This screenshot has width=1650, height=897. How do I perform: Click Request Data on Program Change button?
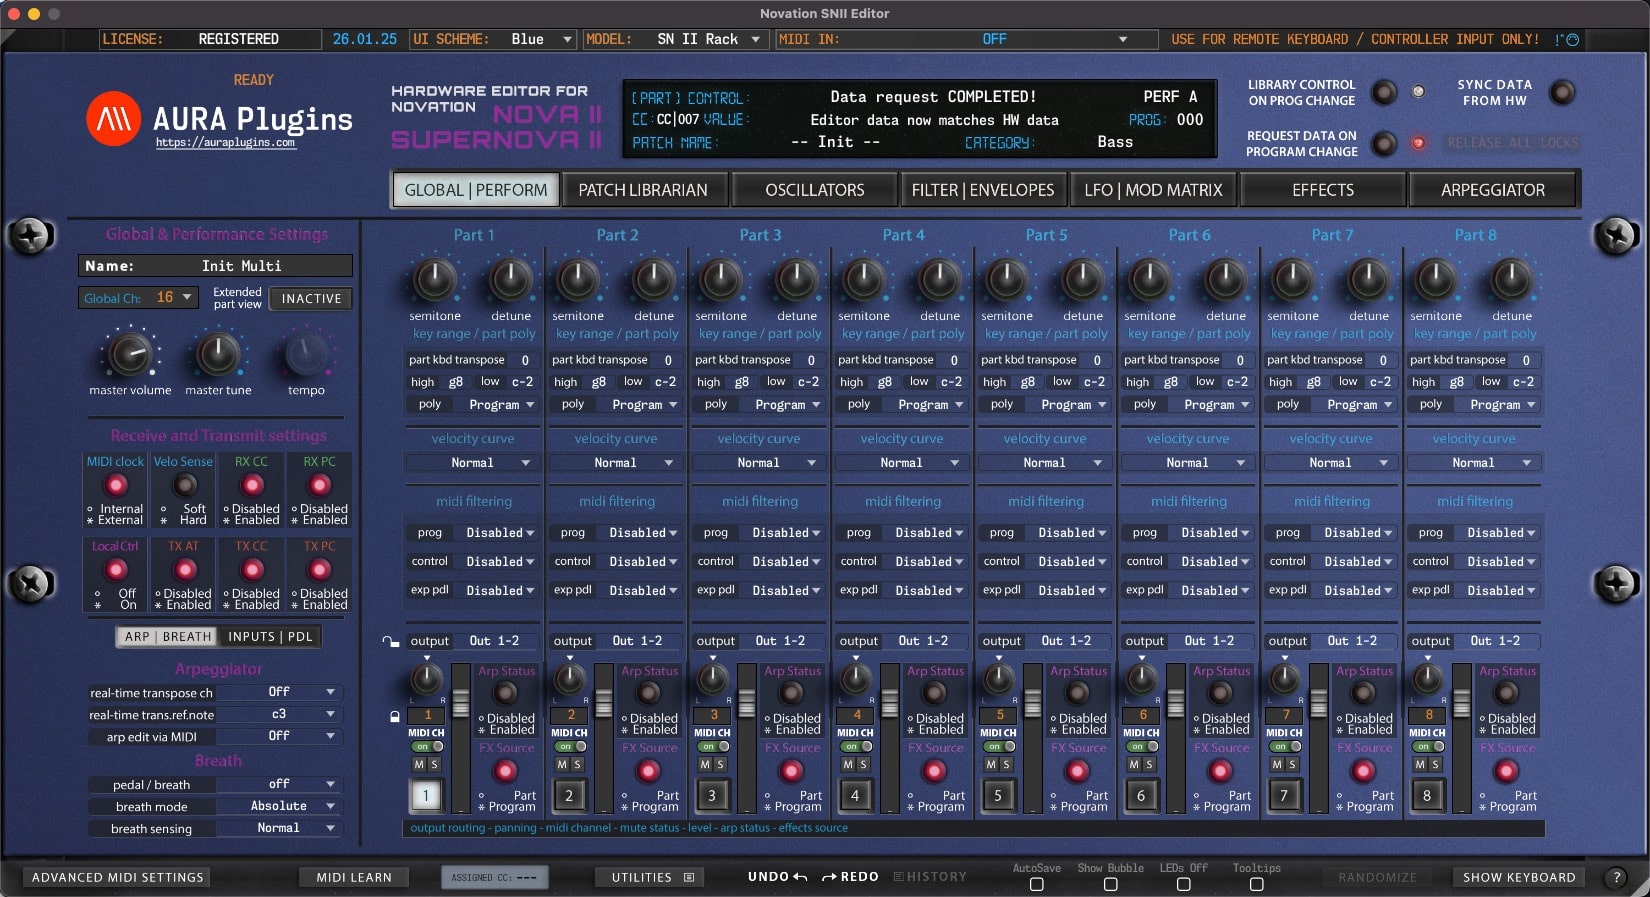click(x=1384, y=144)
